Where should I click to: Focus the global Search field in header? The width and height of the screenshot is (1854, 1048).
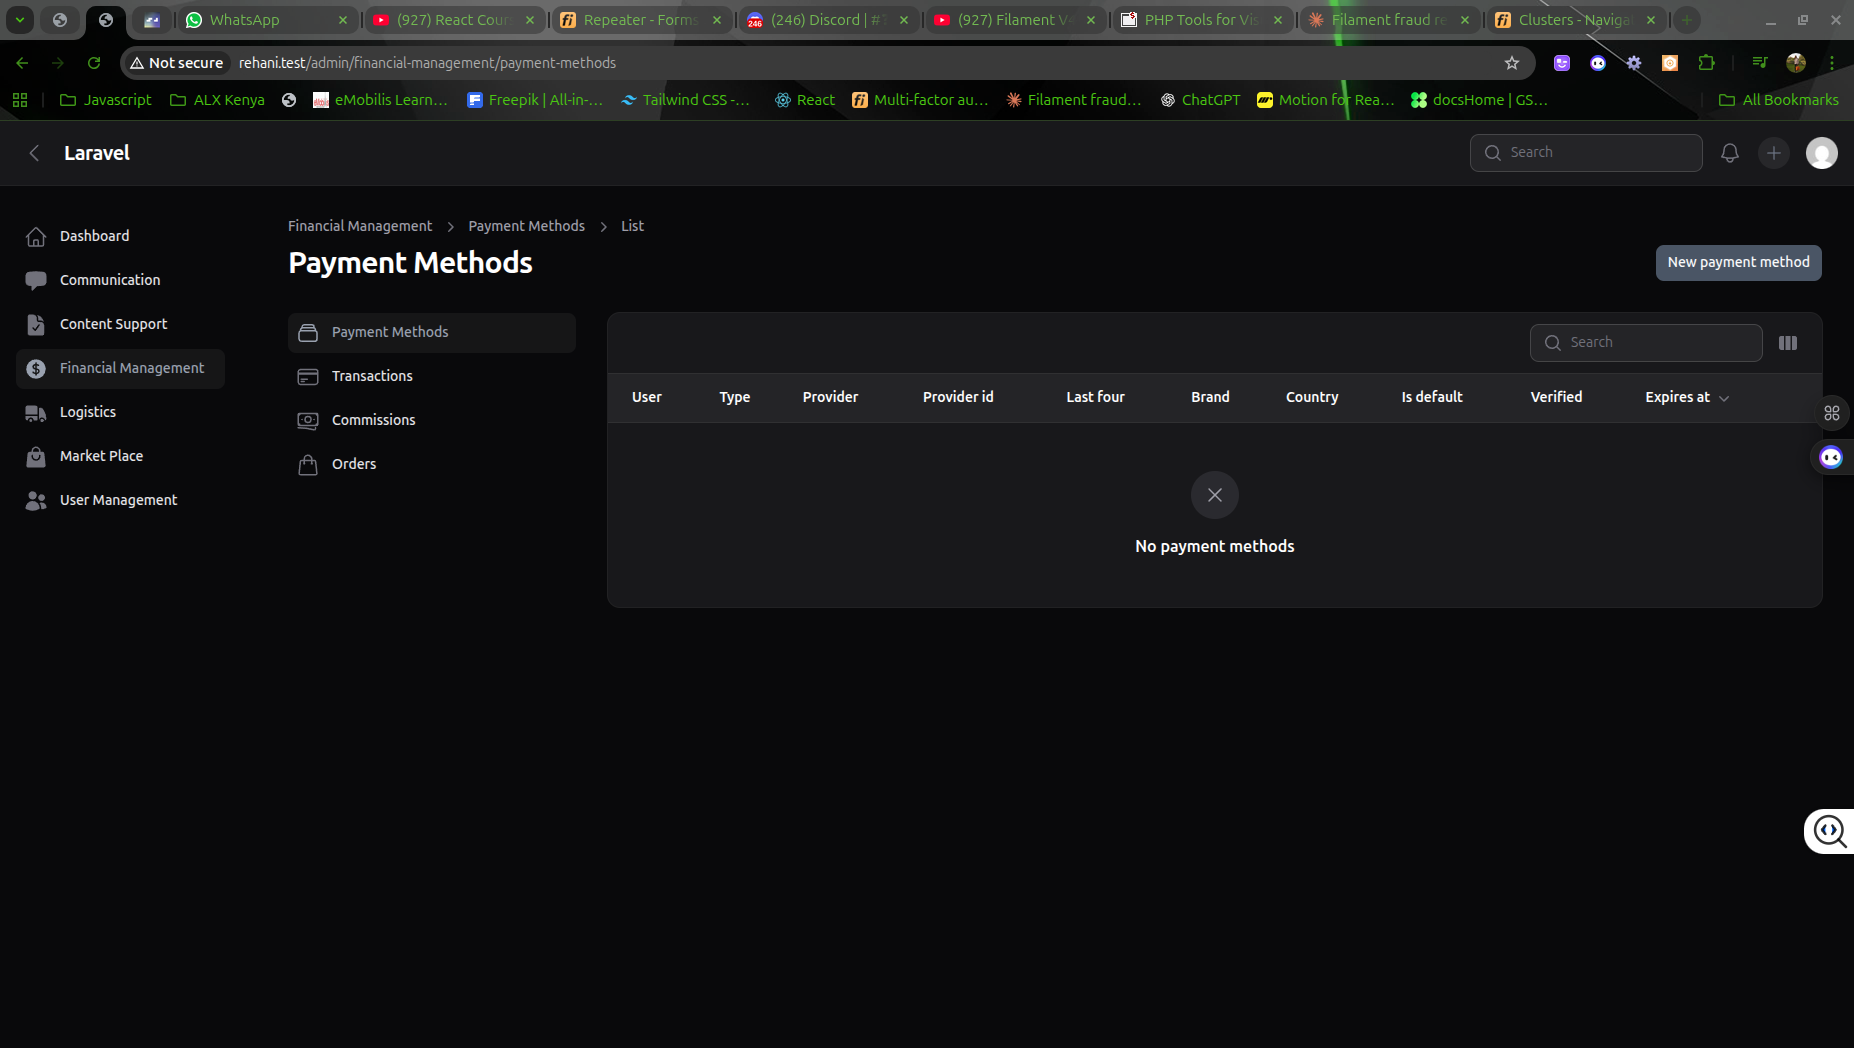(1586, 153)
